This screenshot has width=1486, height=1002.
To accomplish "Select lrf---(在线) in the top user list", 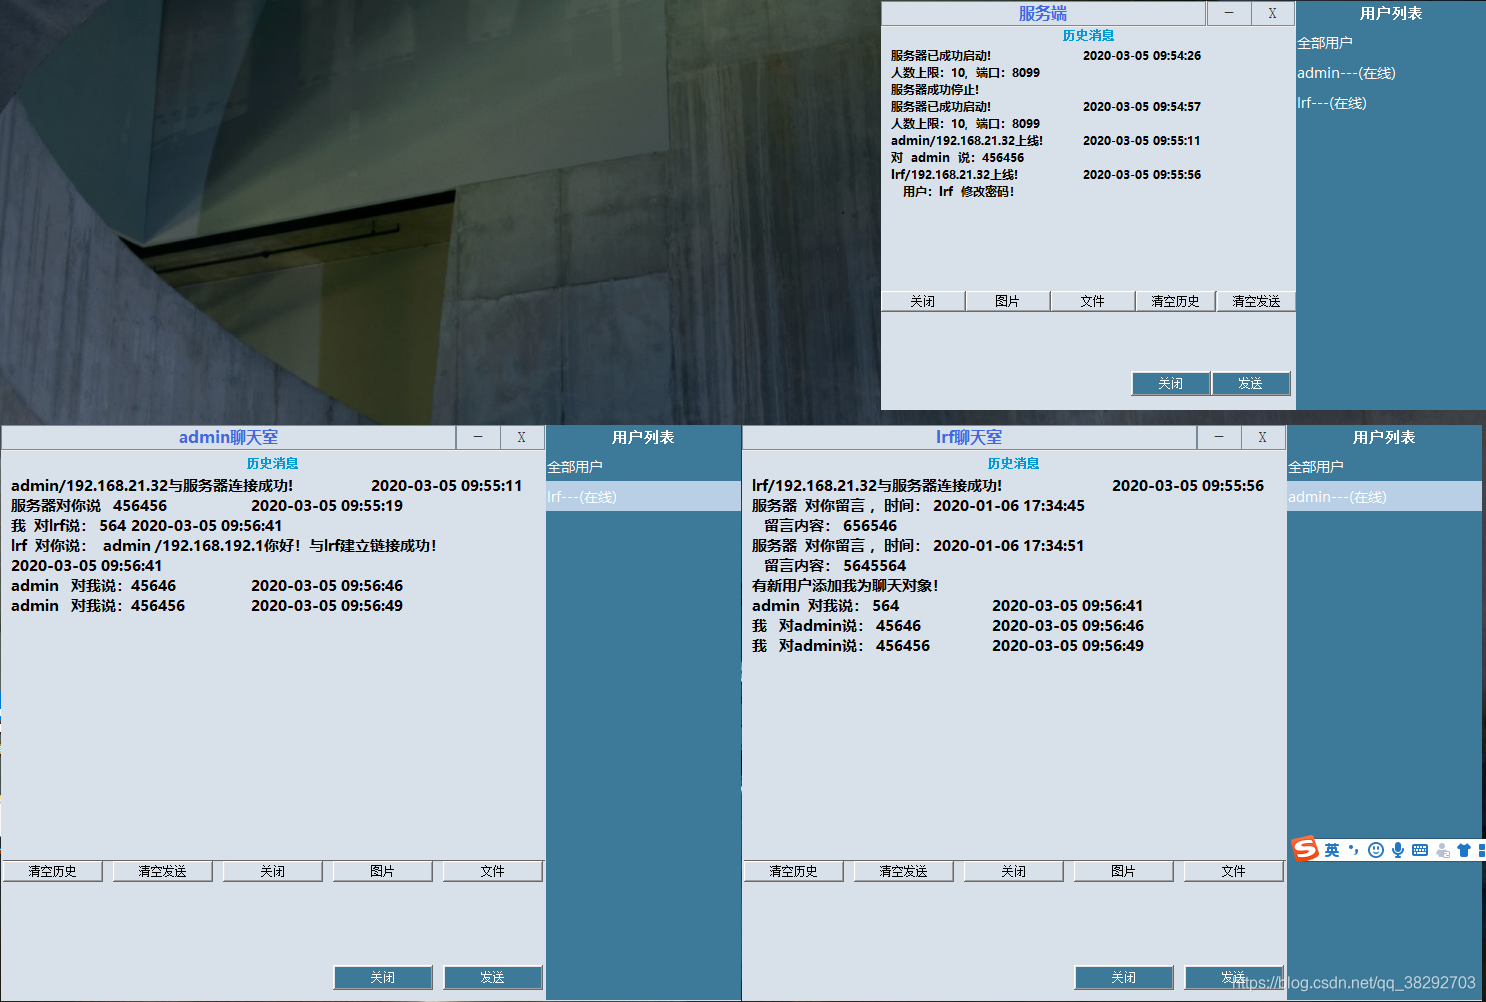I will click(x=1330, y=103).
